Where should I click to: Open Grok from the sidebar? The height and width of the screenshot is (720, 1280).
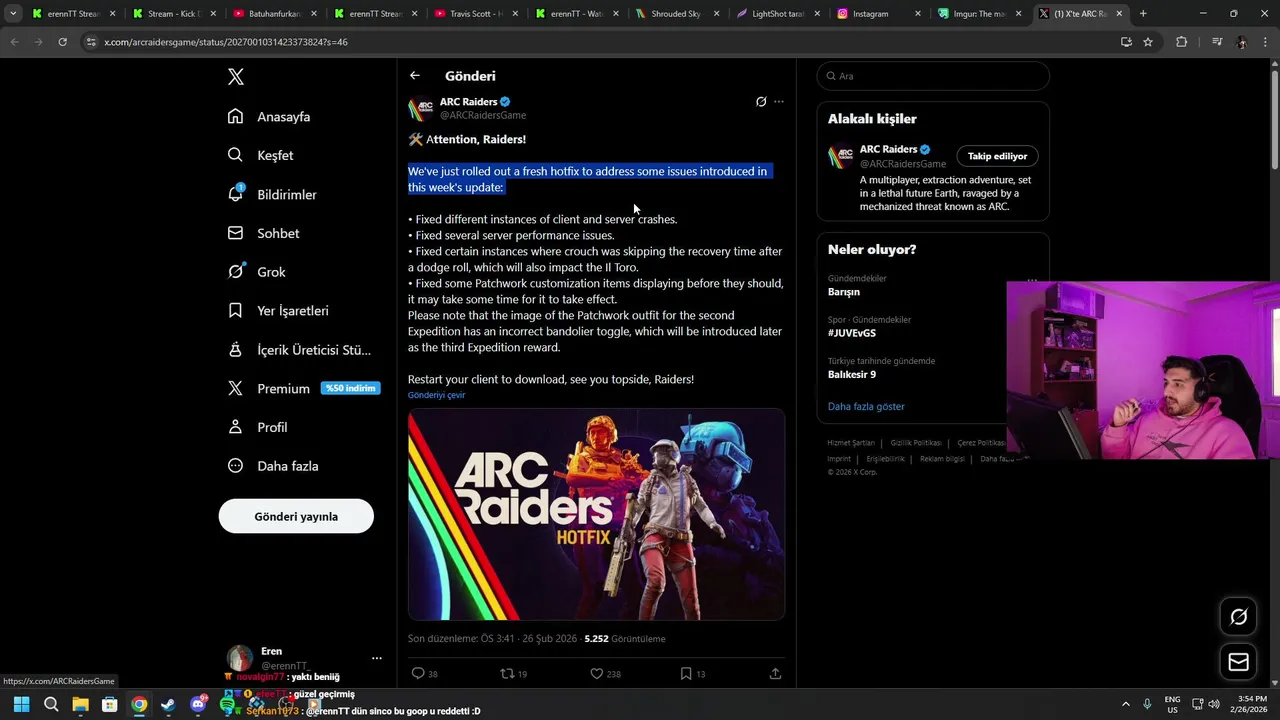click(x=257, y=272)
